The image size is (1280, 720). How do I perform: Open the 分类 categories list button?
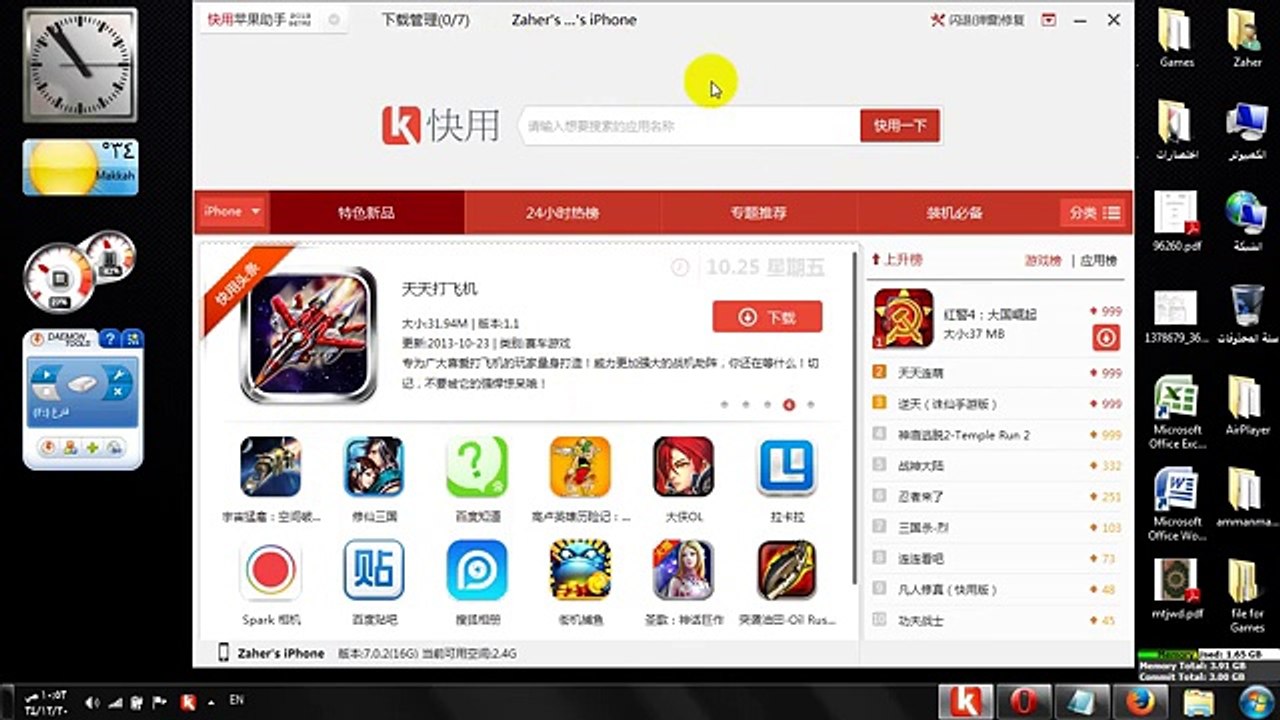point(1094,213)
